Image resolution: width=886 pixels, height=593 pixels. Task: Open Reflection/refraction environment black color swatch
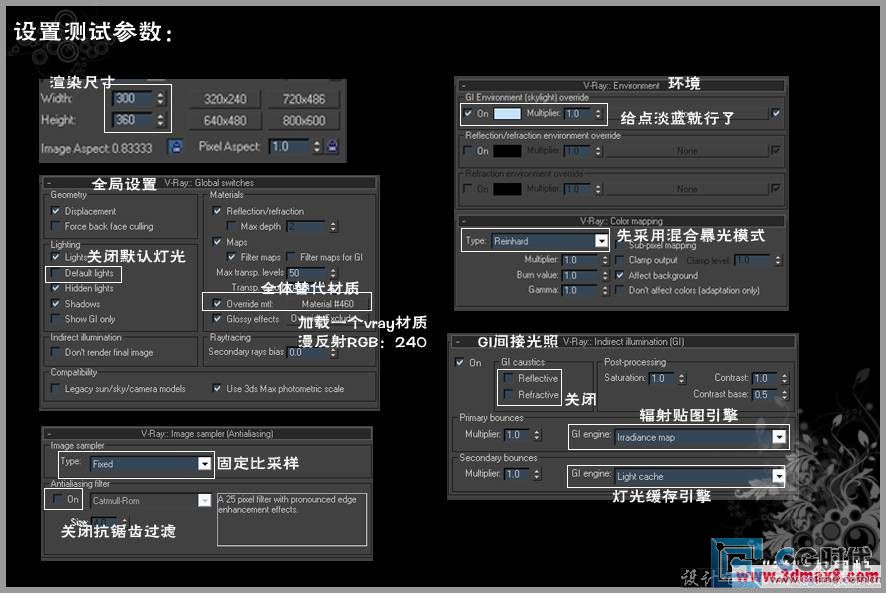point(507,152)
